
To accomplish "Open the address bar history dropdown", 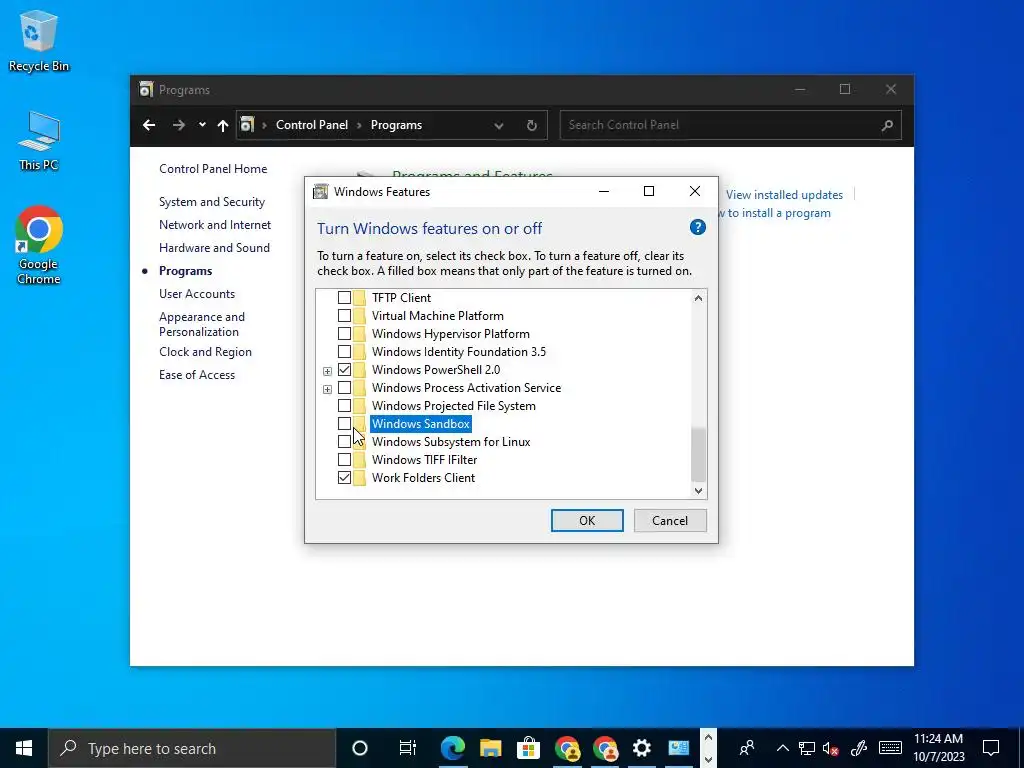I will pyautogui.click(x=499, y=125).
